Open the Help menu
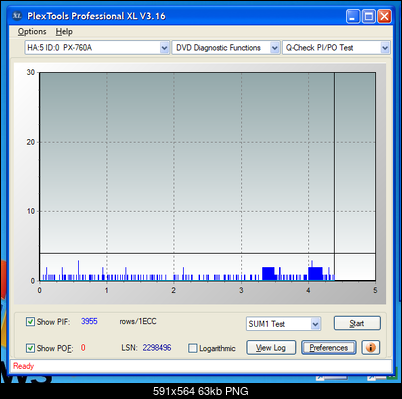This screenshot has height=399, width=402. (x=64, y=32)
